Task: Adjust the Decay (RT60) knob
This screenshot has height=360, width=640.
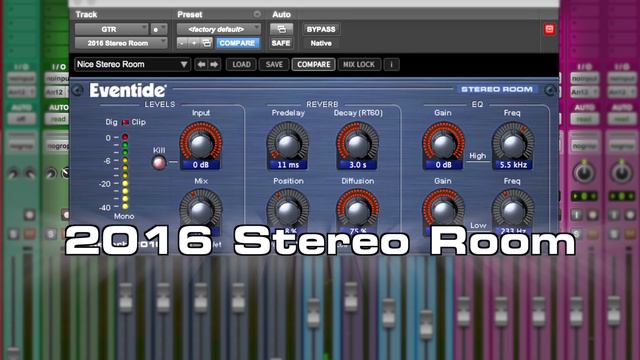Action: [x=358, y=143]
